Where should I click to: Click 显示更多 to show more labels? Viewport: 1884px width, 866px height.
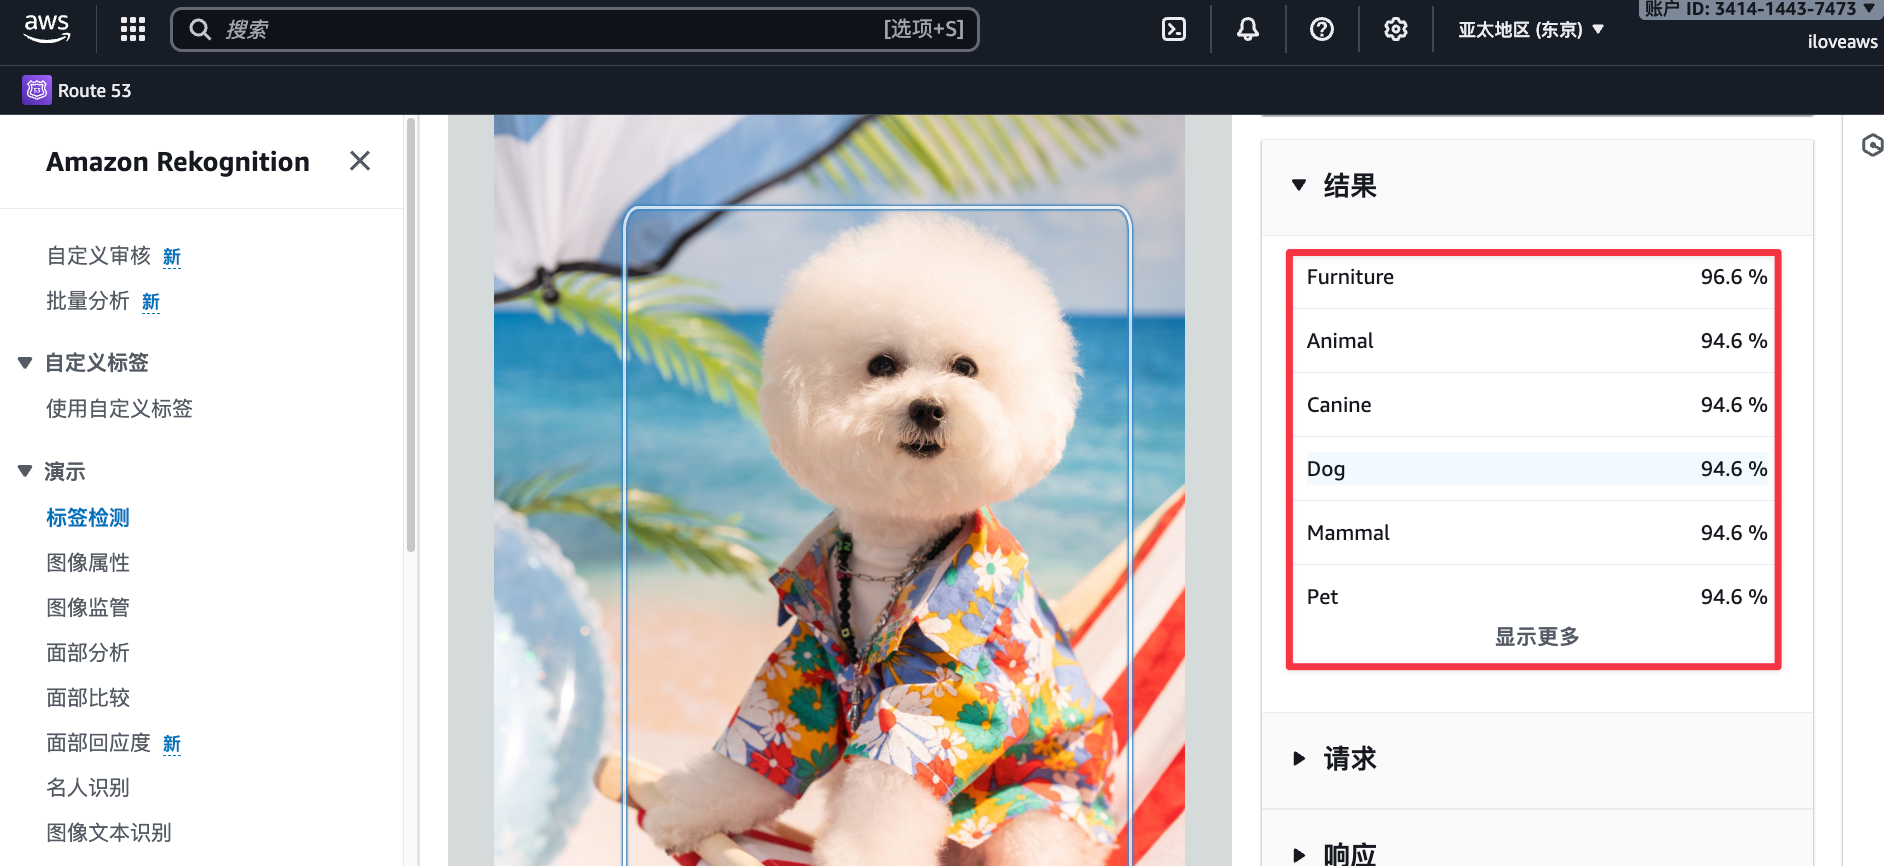click(x=1536, y=637)
